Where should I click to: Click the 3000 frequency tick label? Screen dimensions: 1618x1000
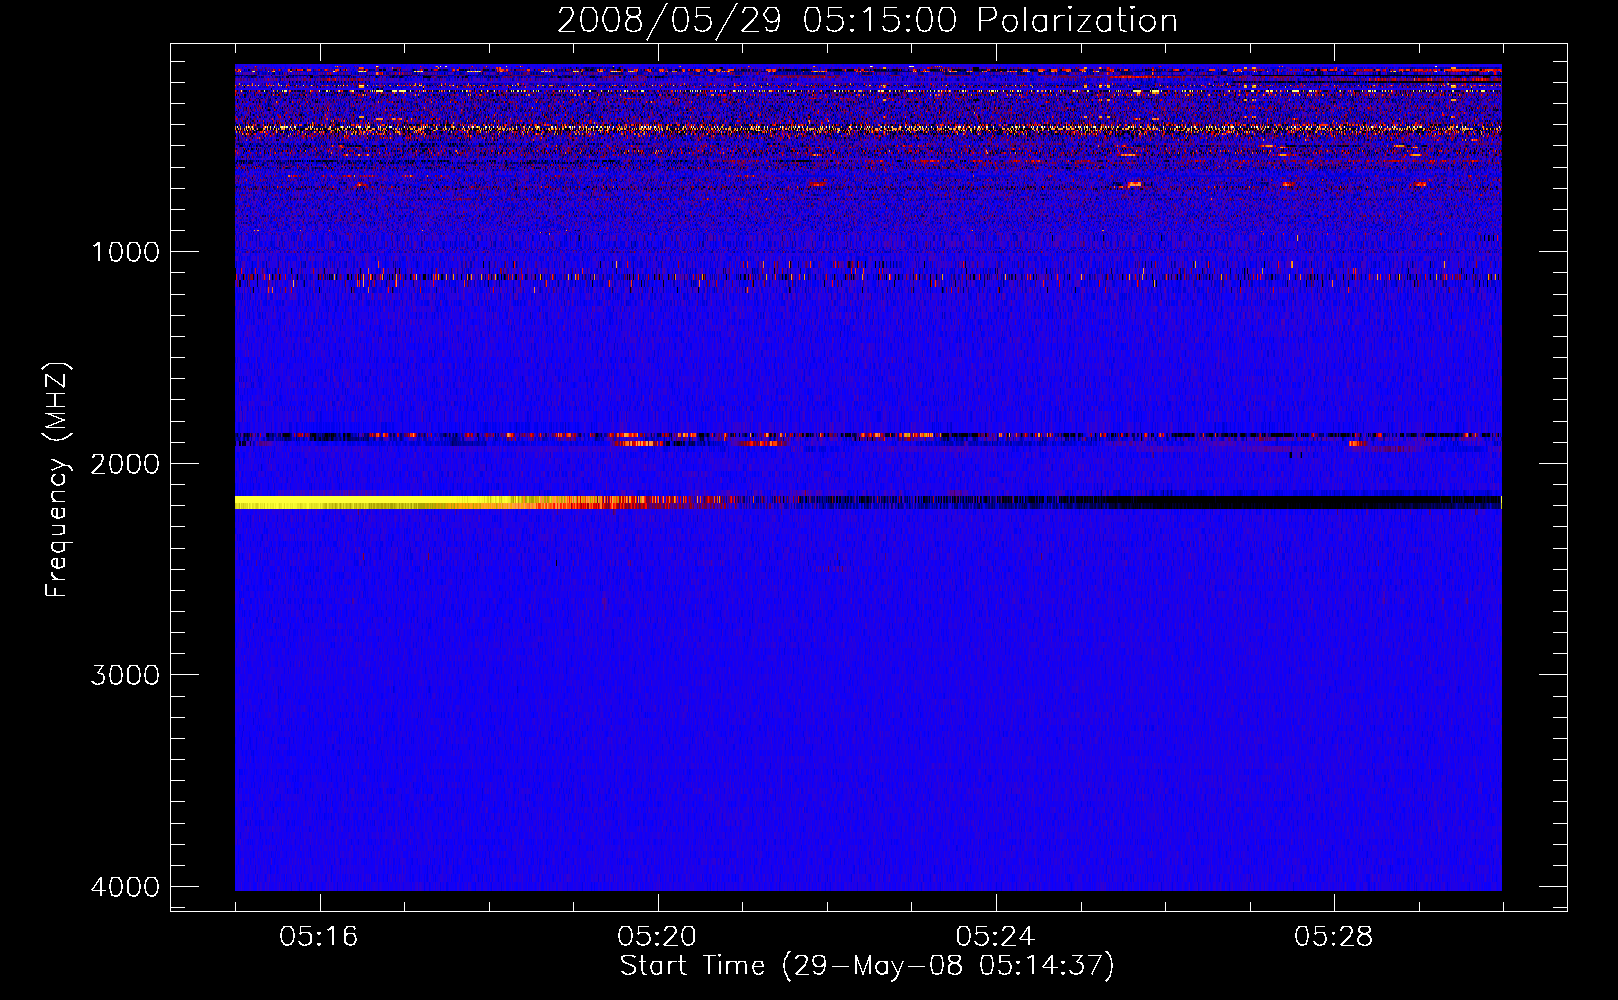[126, 675]
